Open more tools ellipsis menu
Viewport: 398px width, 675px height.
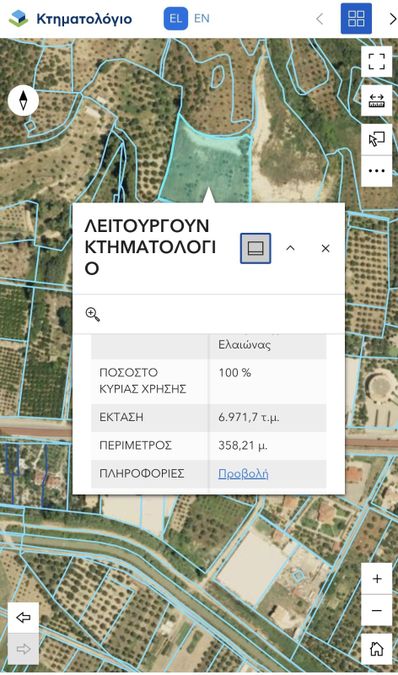point(376,171)
